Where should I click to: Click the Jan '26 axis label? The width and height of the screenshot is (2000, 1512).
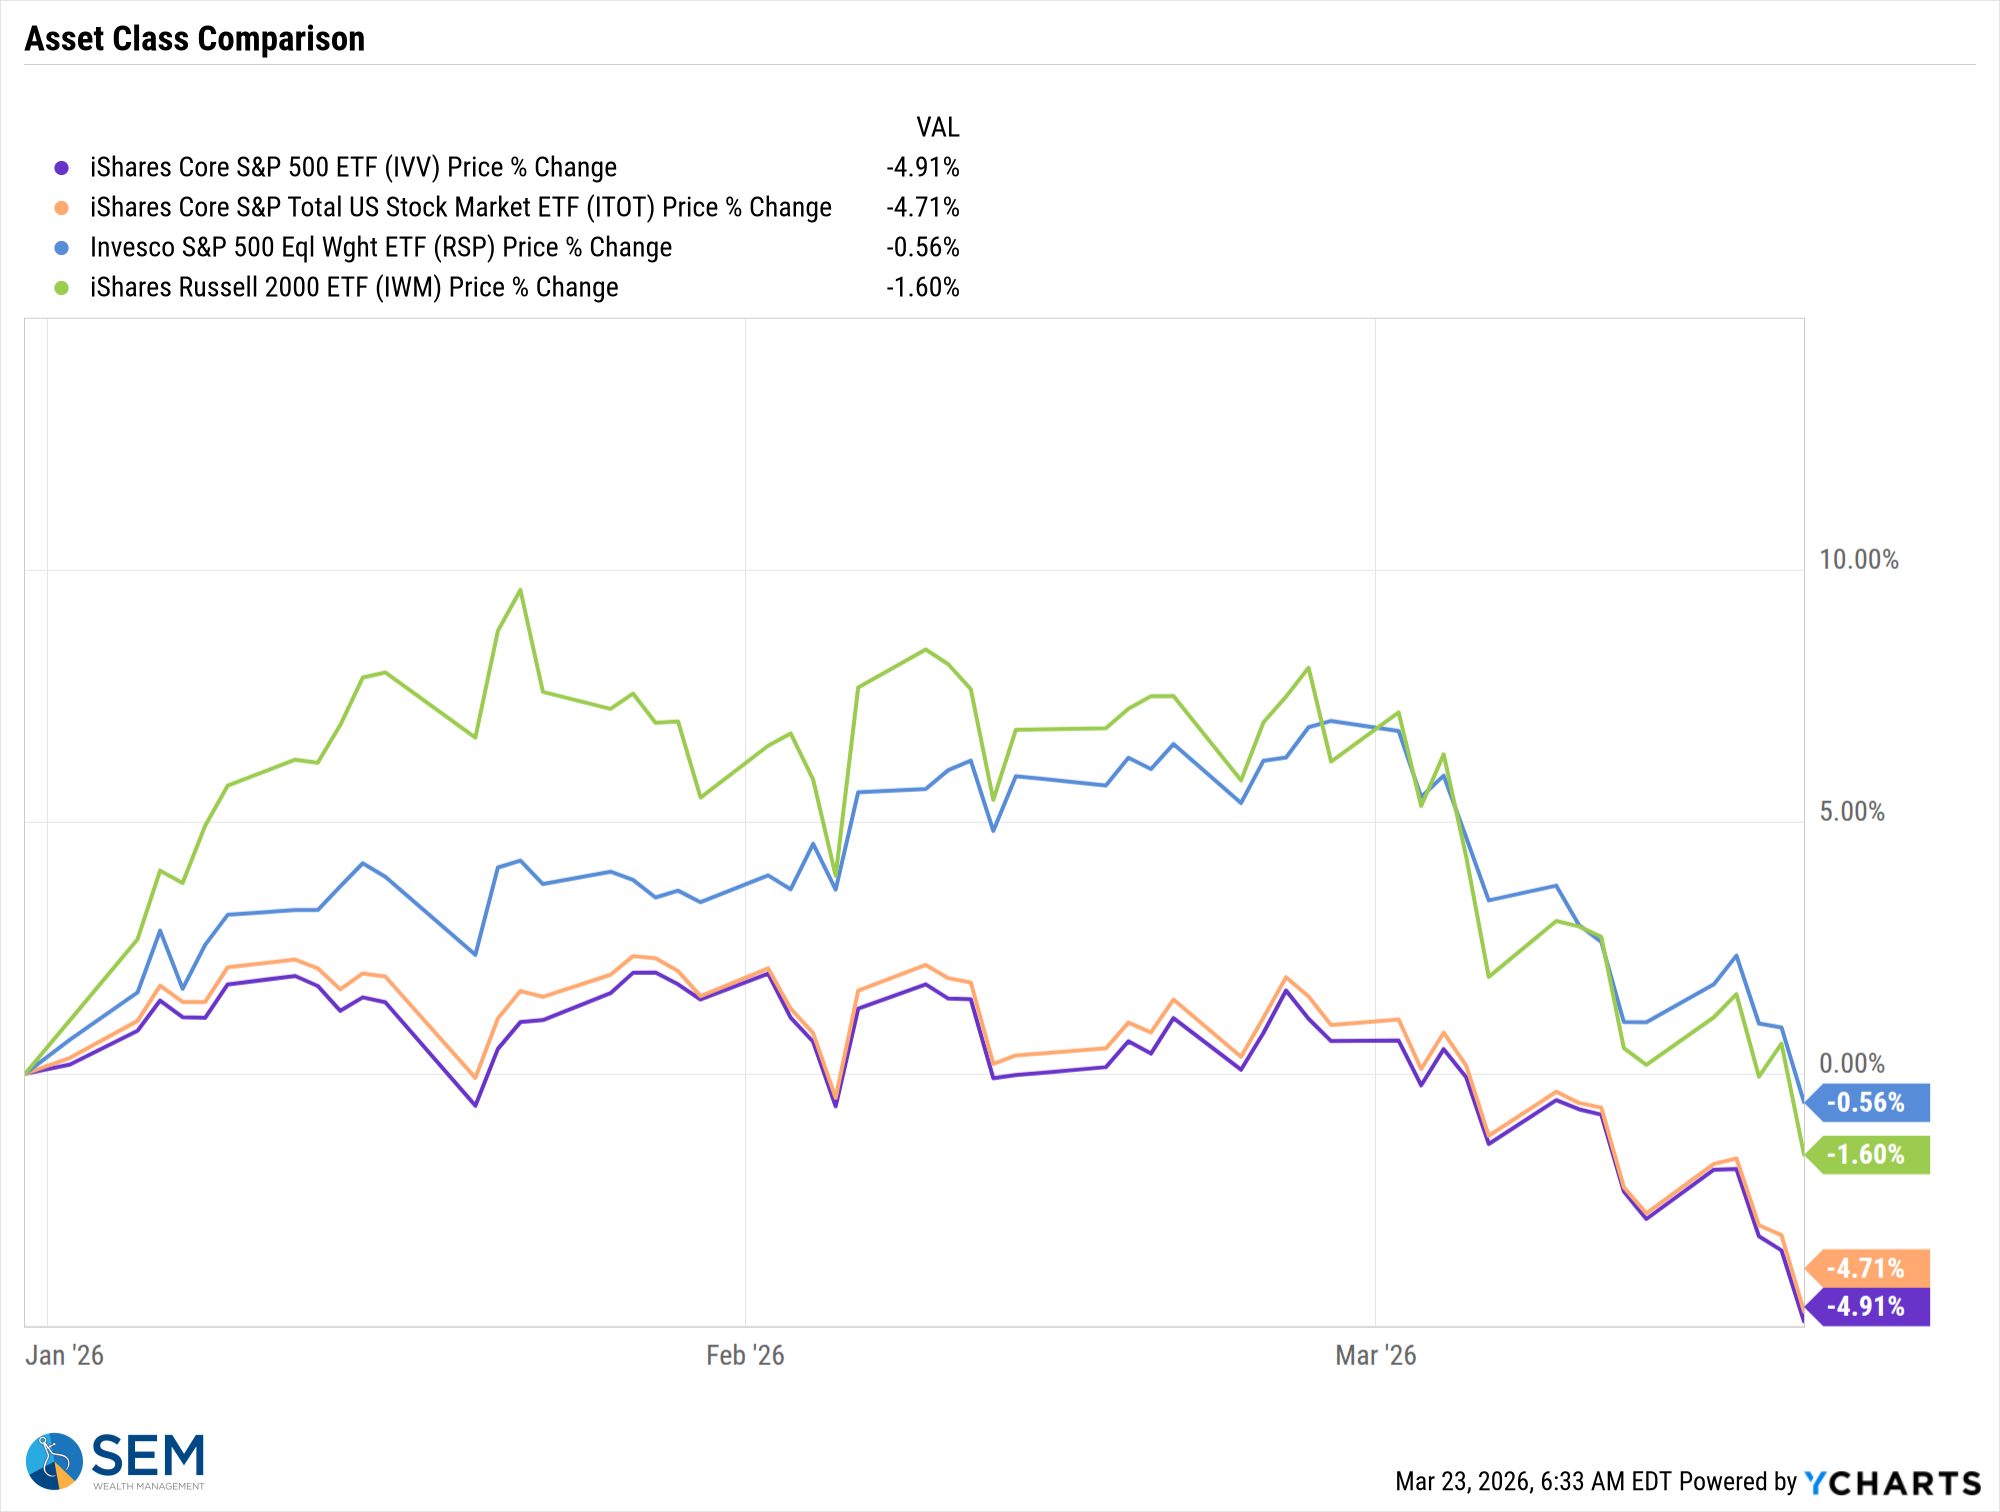pos(64,1356)
